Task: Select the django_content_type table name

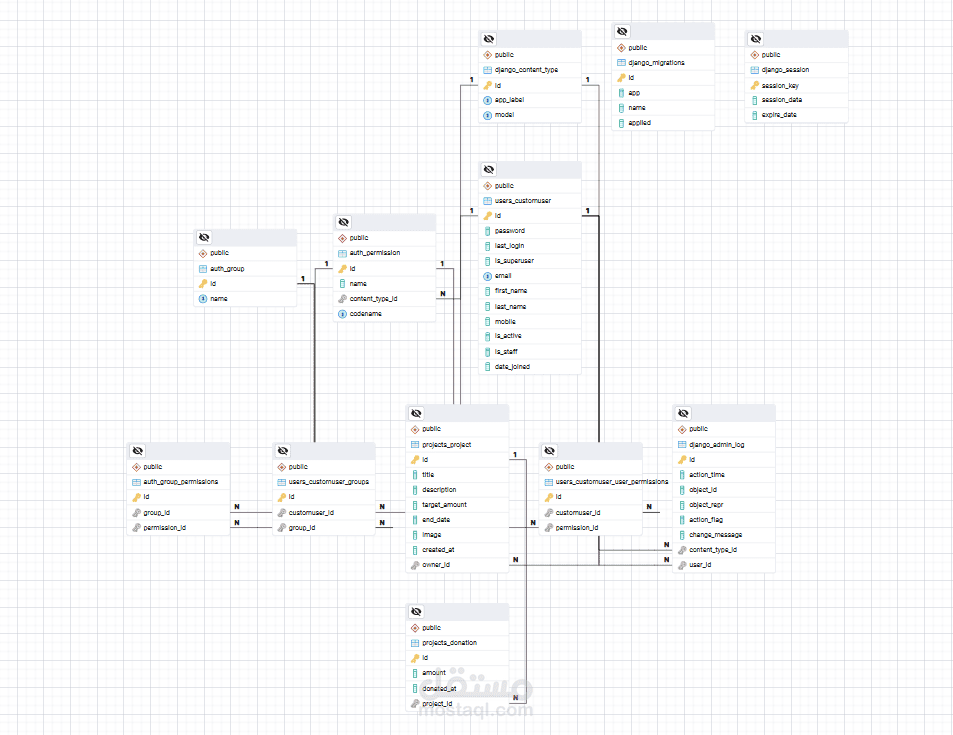Action: pos(526,70)
